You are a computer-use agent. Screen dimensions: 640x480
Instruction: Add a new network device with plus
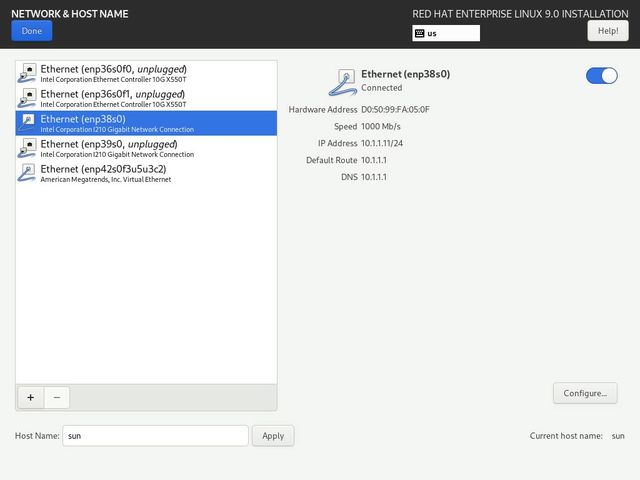coord(31,397)
